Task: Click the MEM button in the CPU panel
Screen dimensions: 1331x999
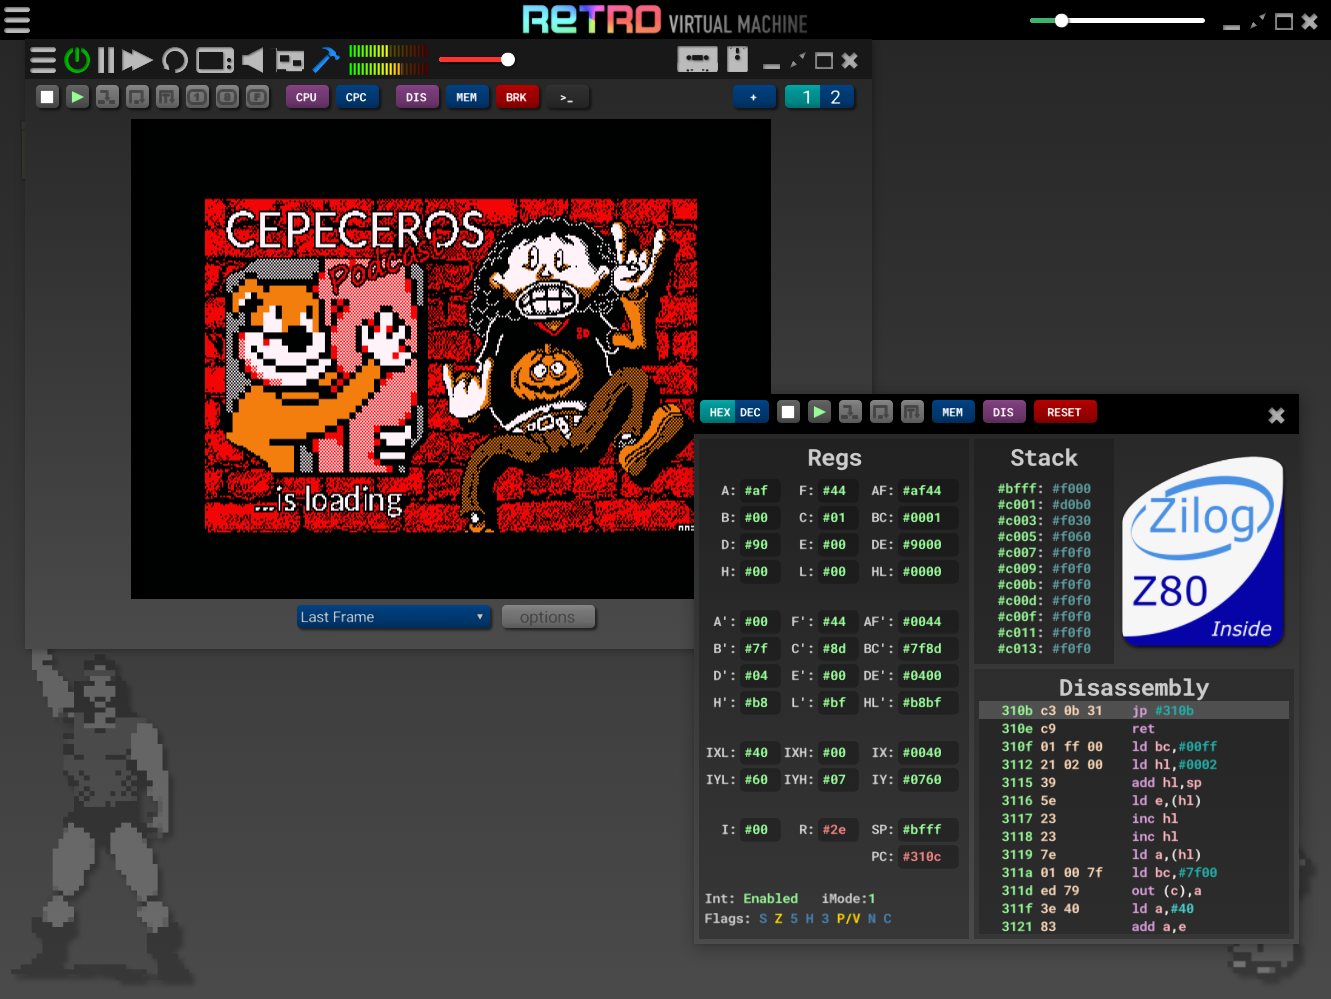Action: (x=953, y=412)
